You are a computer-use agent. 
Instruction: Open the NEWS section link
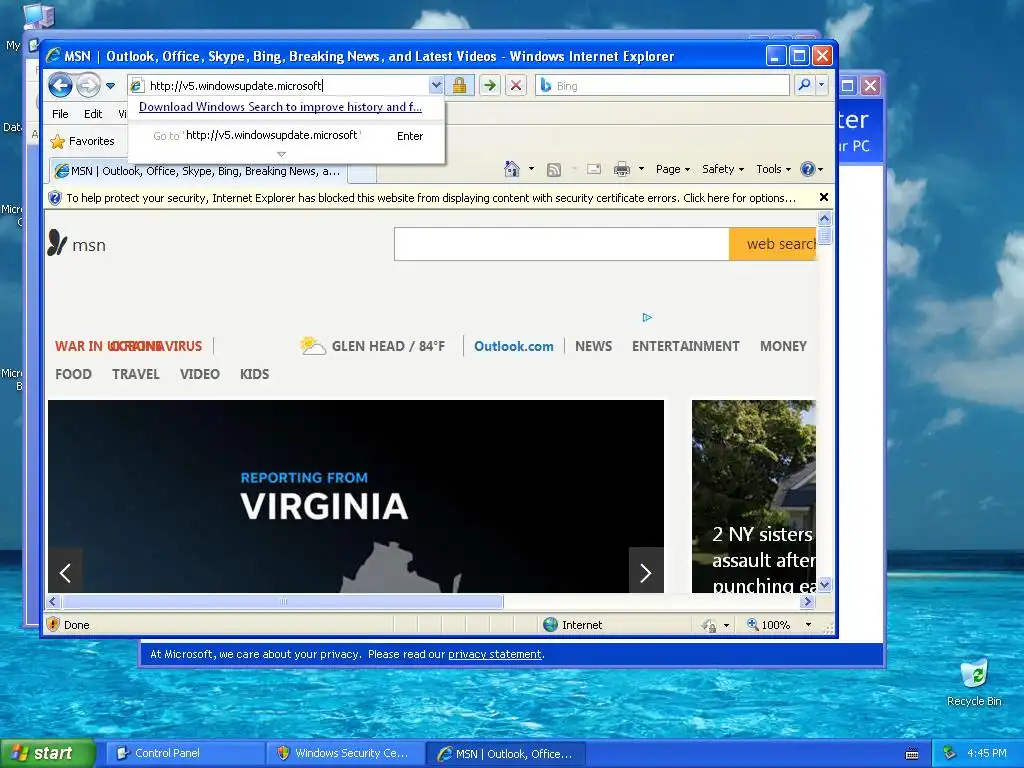[593, 346]
